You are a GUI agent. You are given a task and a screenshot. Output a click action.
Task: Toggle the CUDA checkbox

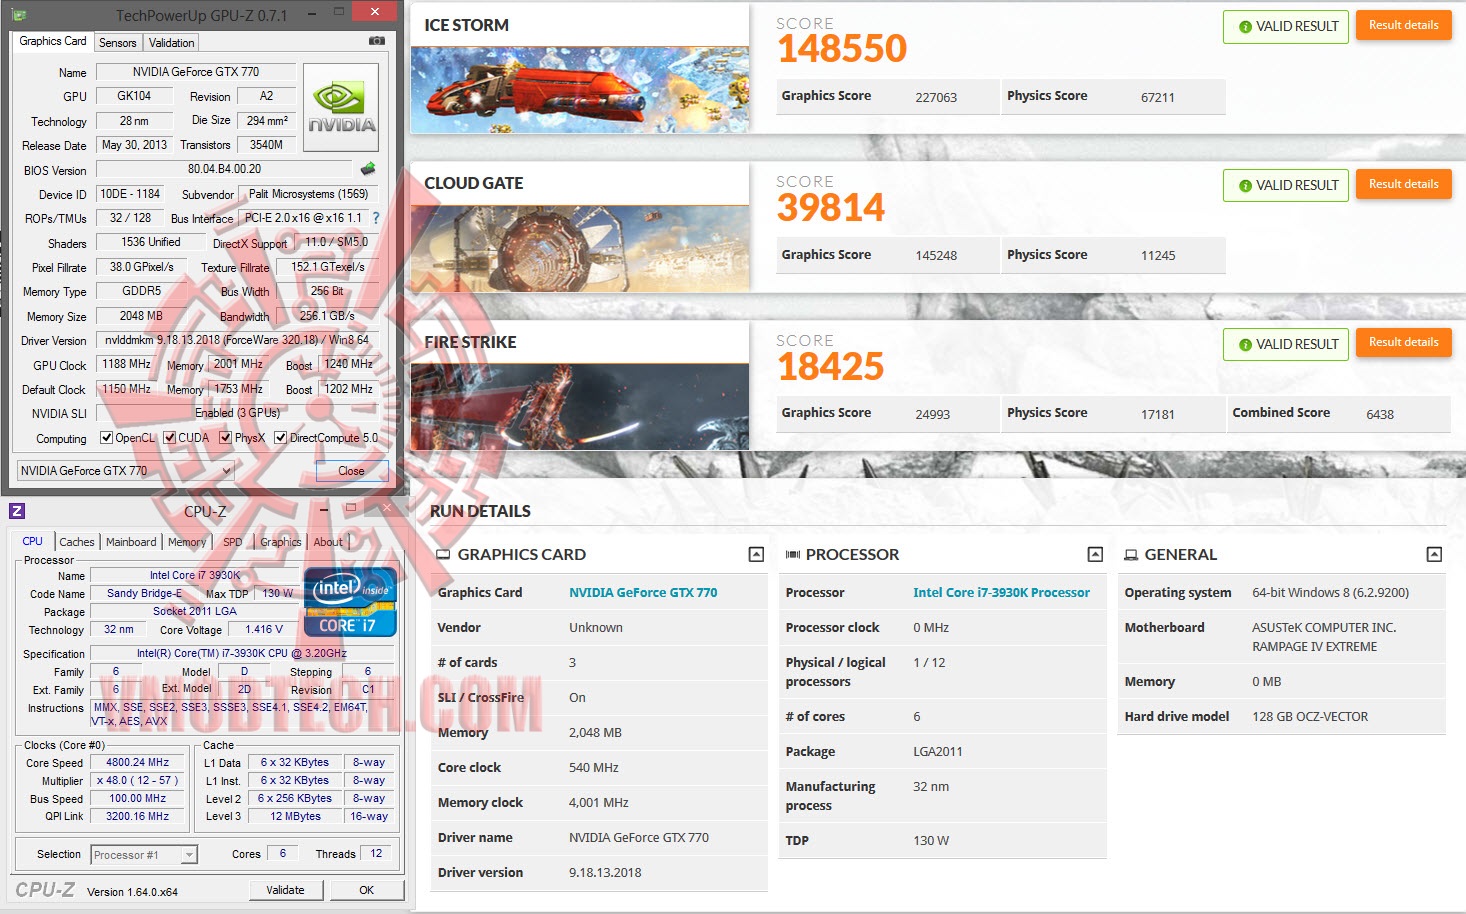(170, 438)
